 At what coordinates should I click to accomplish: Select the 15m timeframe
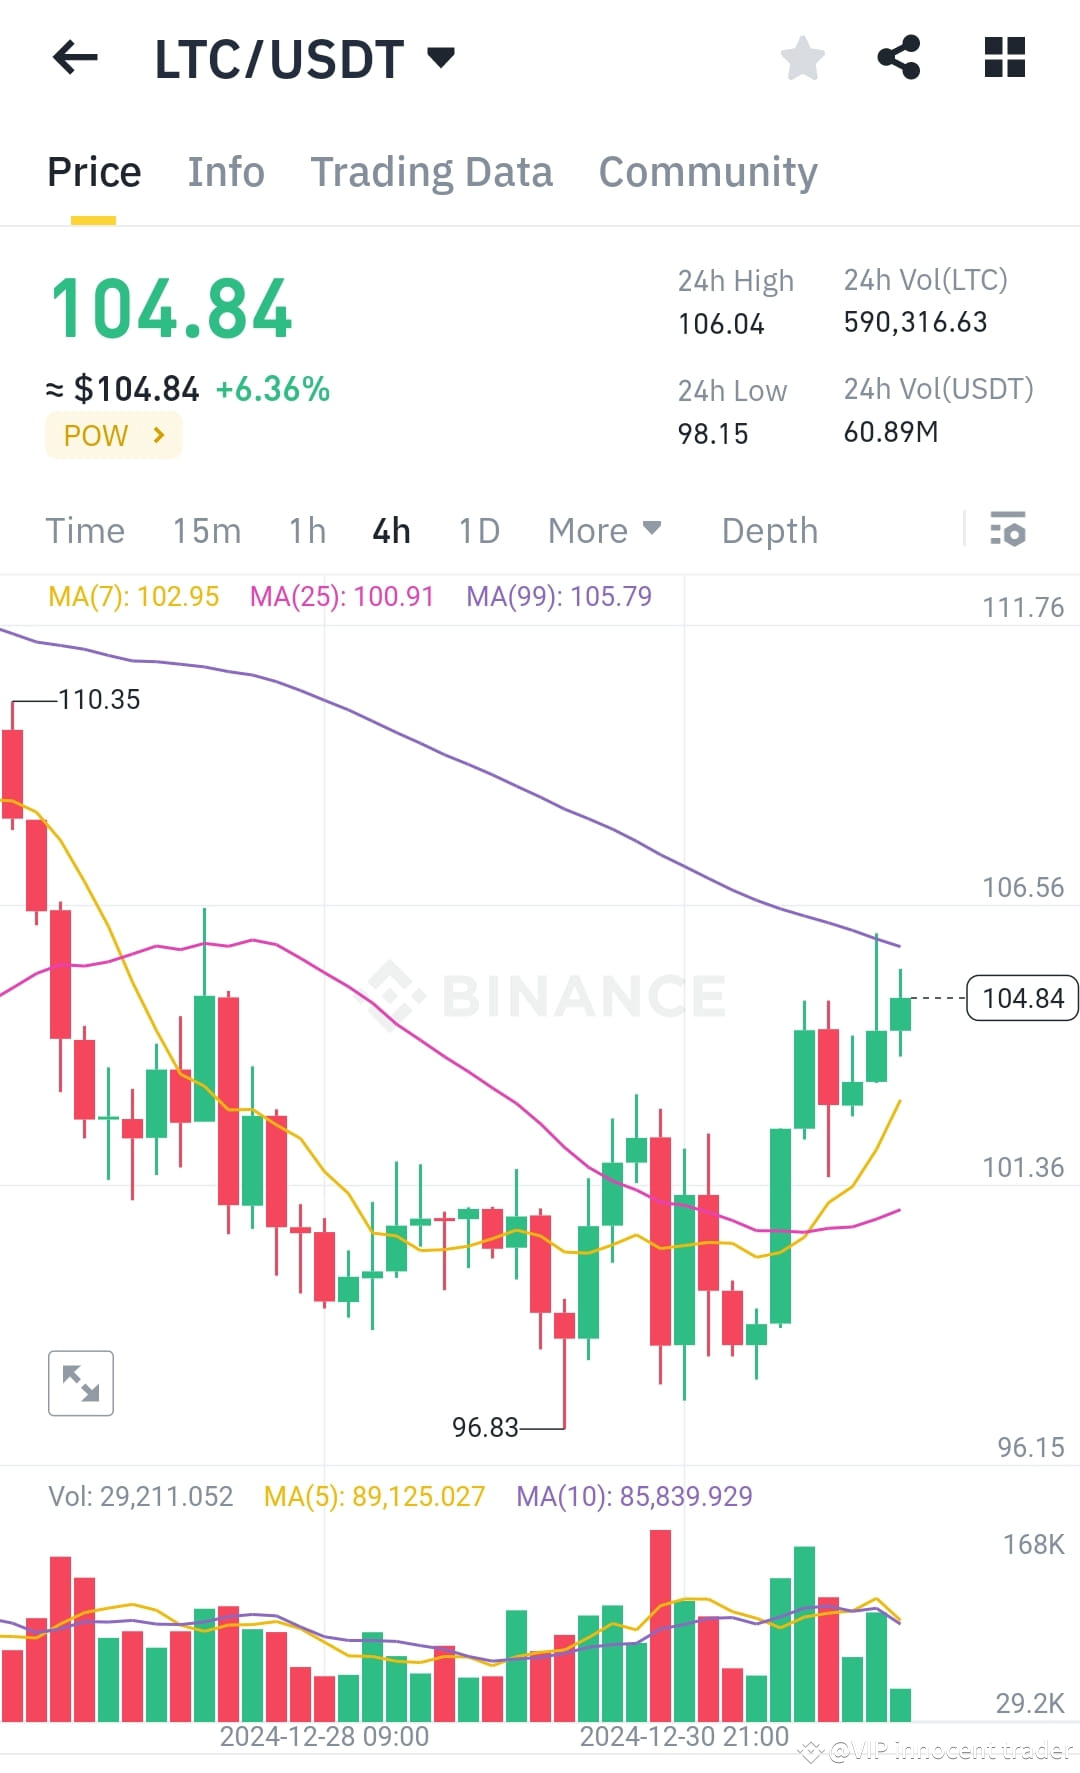click(207, 530)
